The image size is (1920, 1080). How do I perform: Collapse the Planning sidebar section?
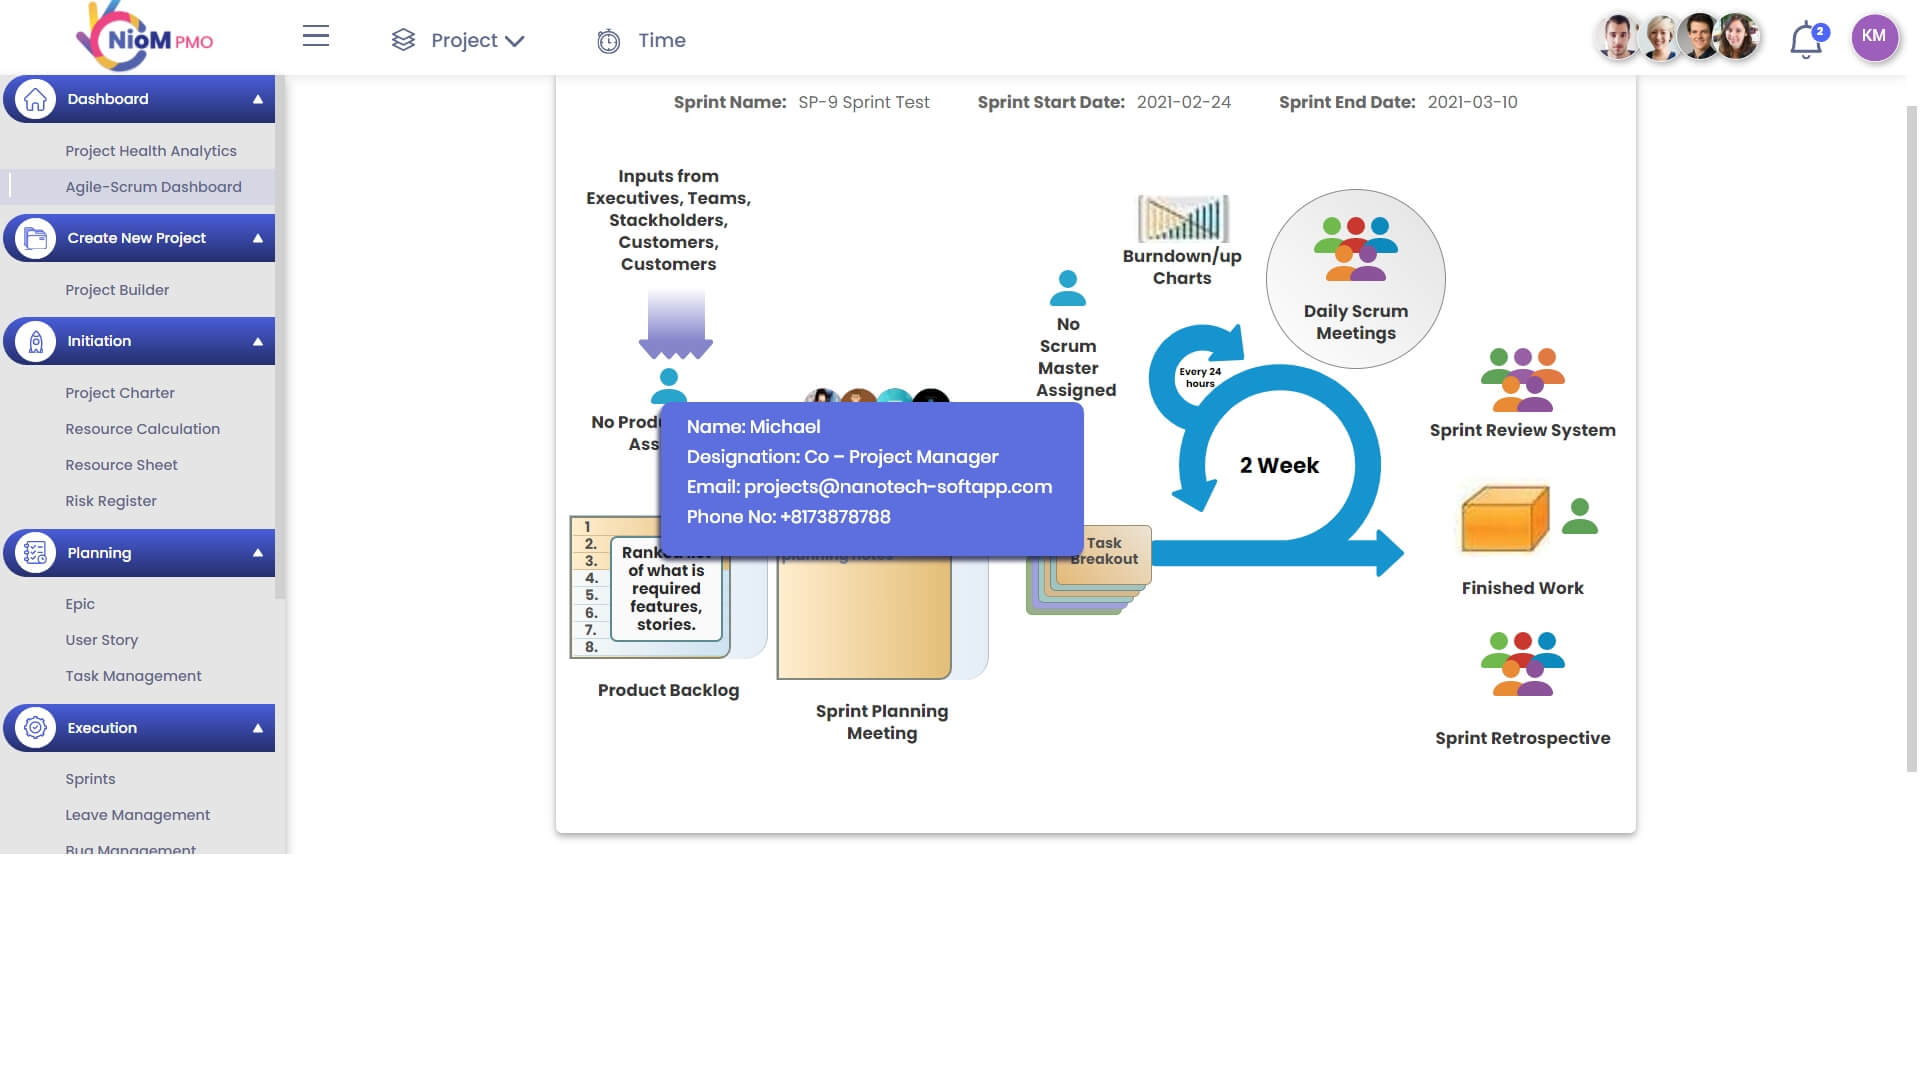pyautogui.click(x=257, y=553)
